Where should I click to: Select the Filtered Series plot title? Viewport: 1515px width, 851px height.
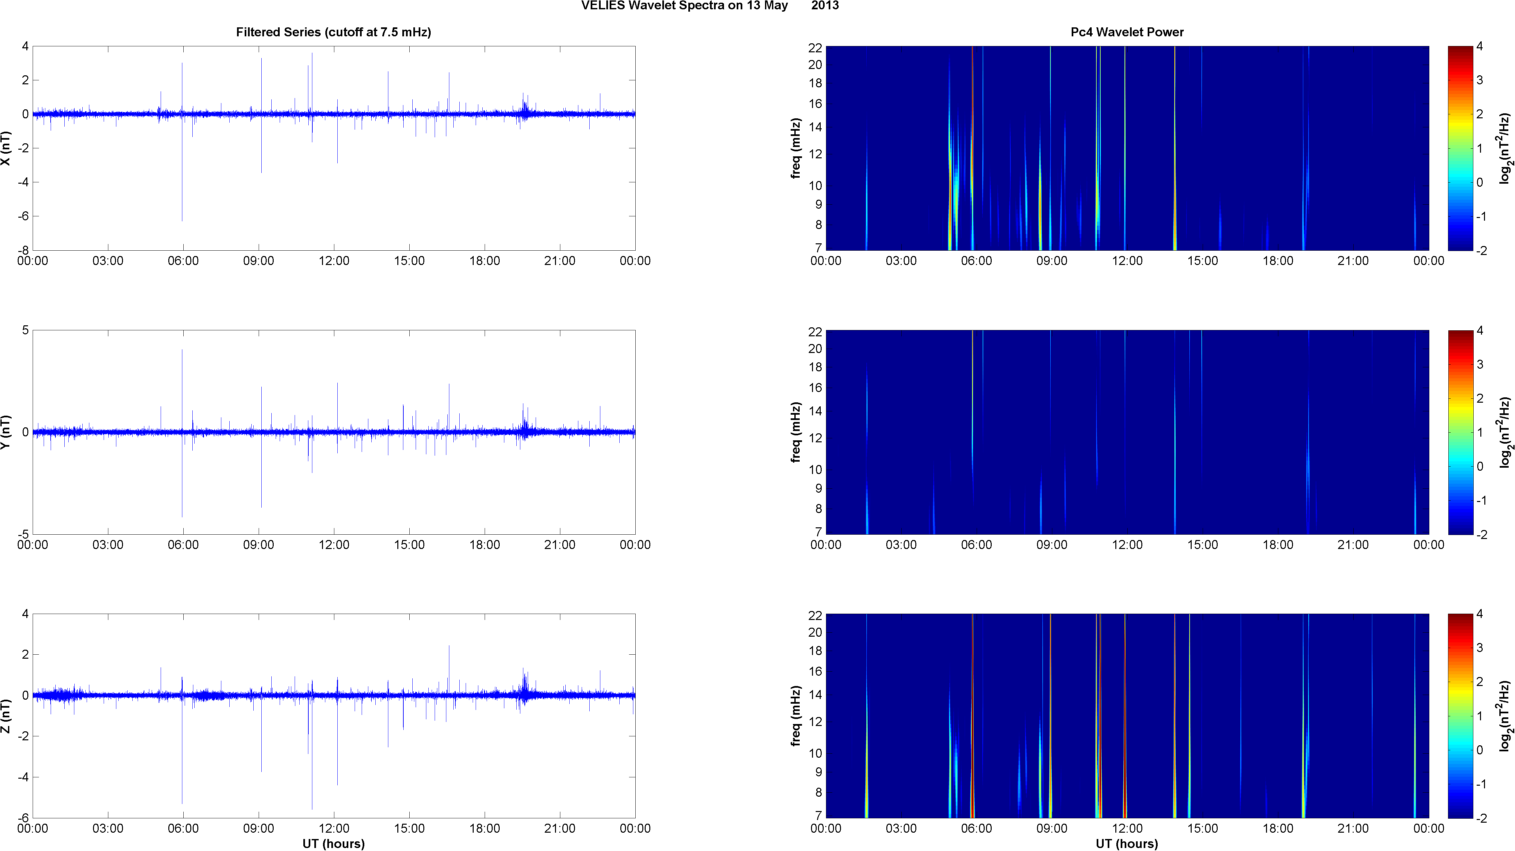coord(333,32)
